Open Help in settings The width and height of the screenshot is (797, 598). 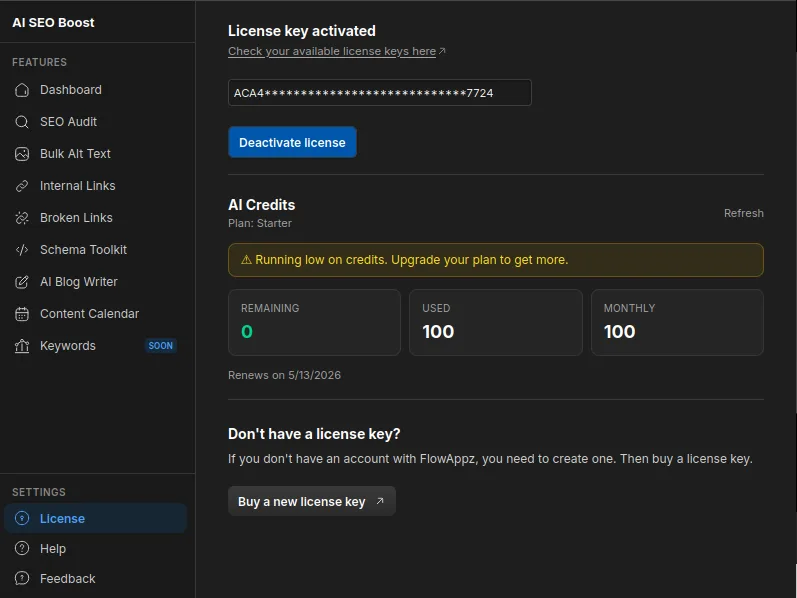96,548
